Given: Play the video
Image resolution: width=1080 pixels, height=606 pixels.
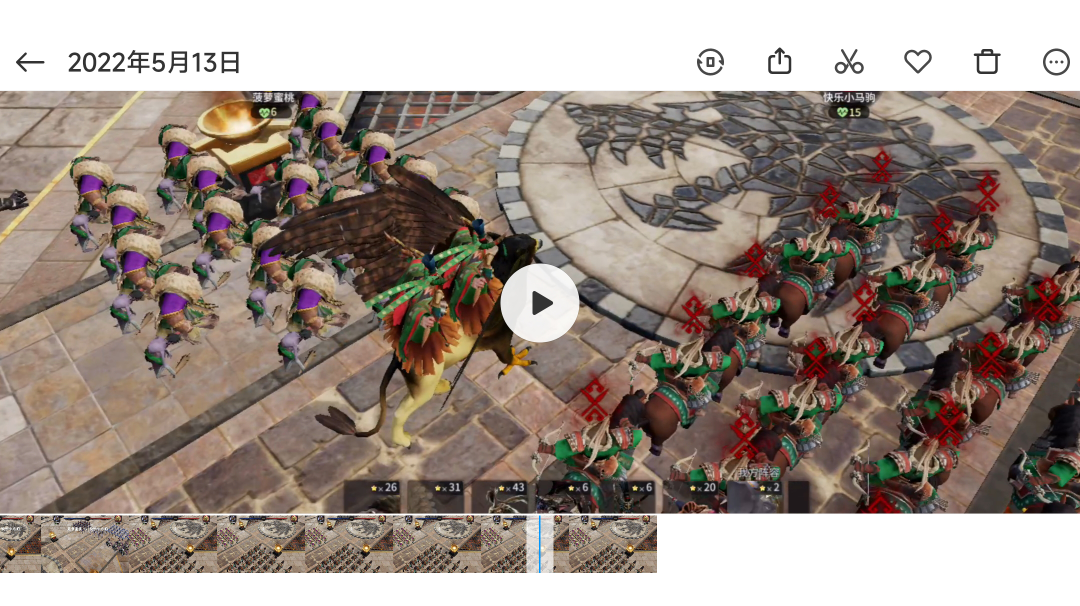Looking at the screenshot, I should [x=540, y=303].
